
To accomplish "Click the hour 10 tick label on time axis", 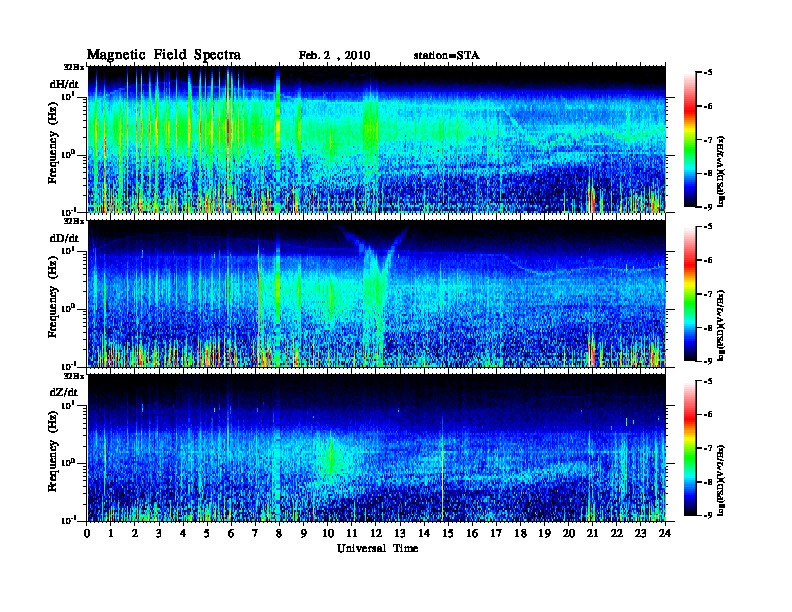I will pyautogui.click(x=327, y=533).
